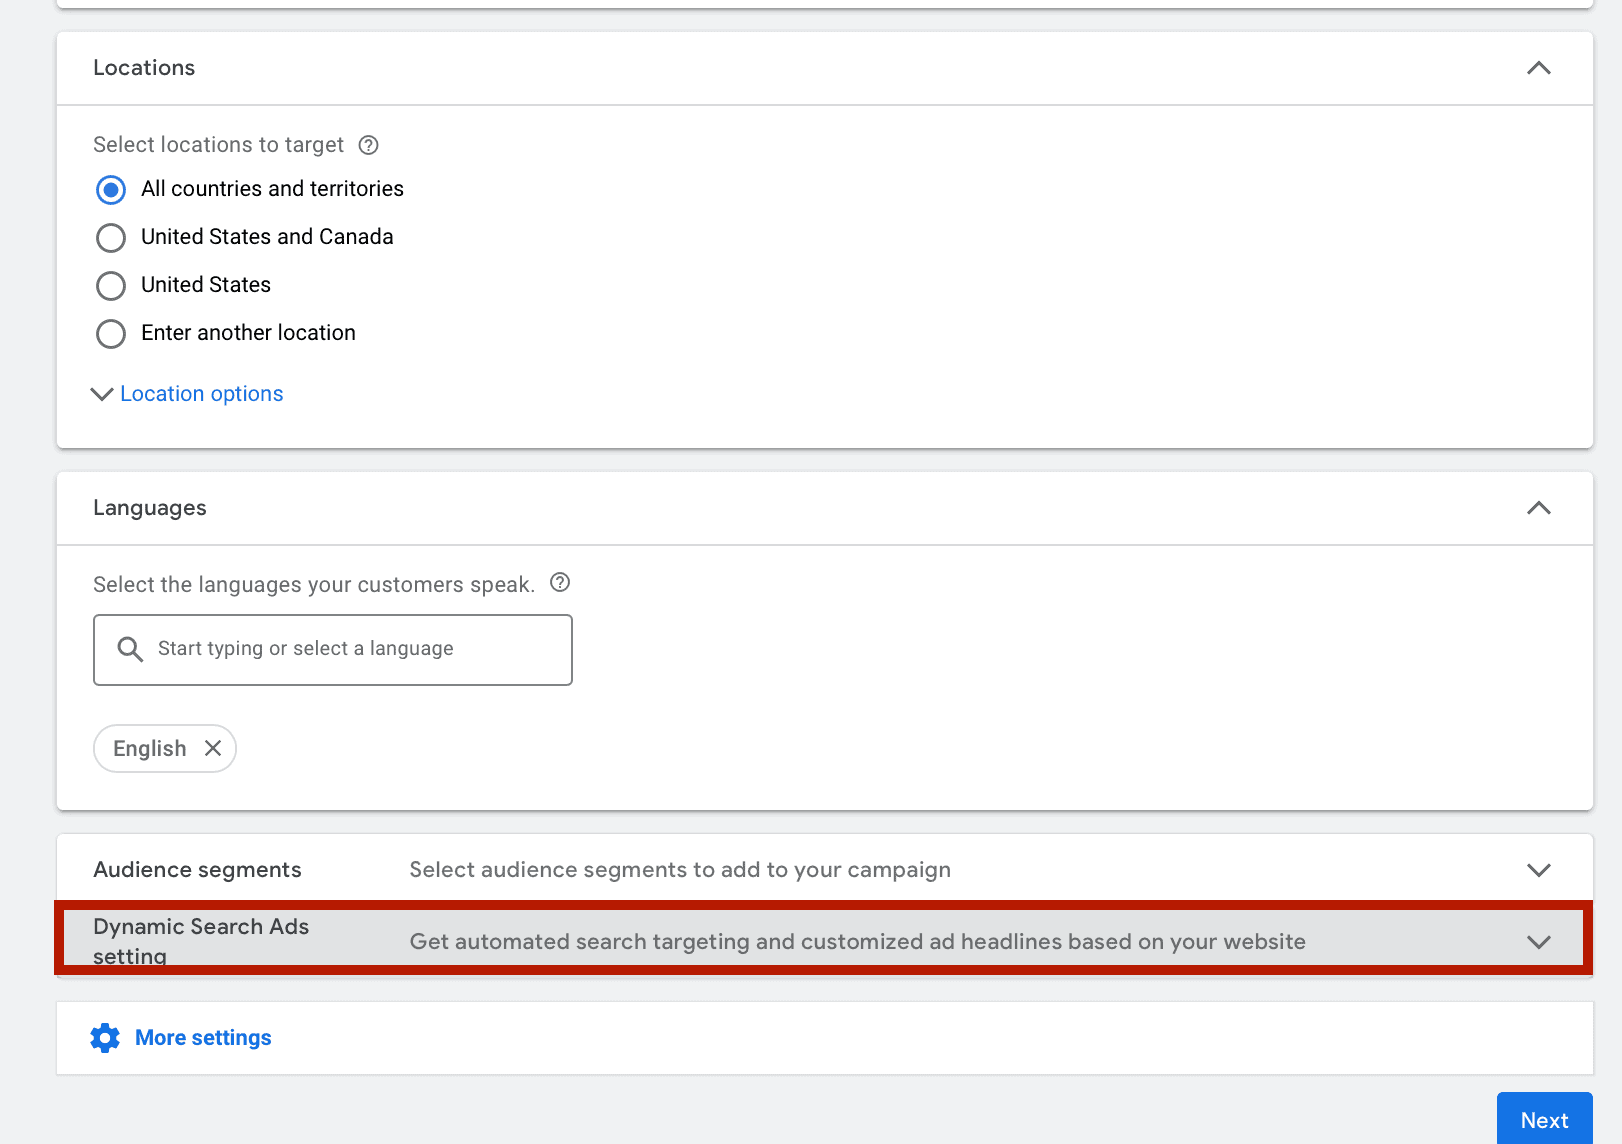1622x1144 pixels.
Task: Open More settings link
Action: click(203, 1038)
